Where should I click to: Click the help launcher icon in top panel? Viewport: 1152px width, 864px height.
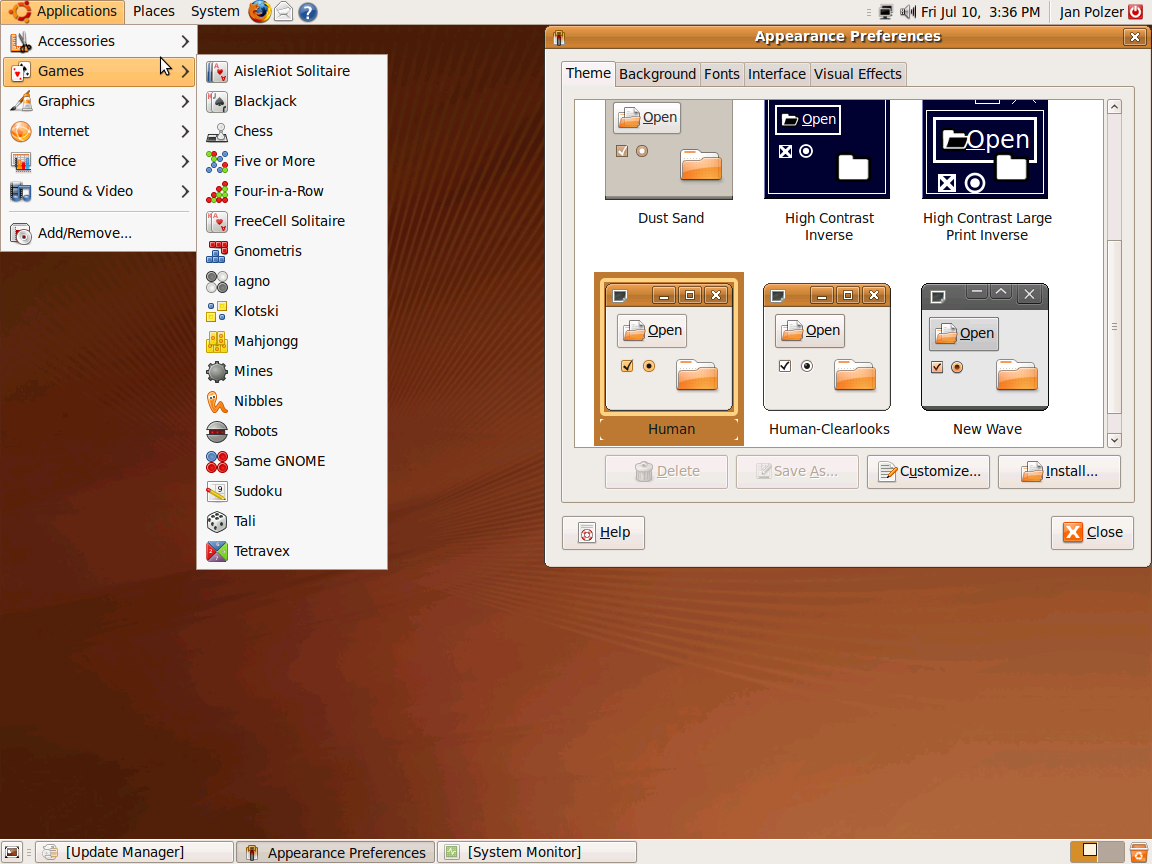(308, 12)
